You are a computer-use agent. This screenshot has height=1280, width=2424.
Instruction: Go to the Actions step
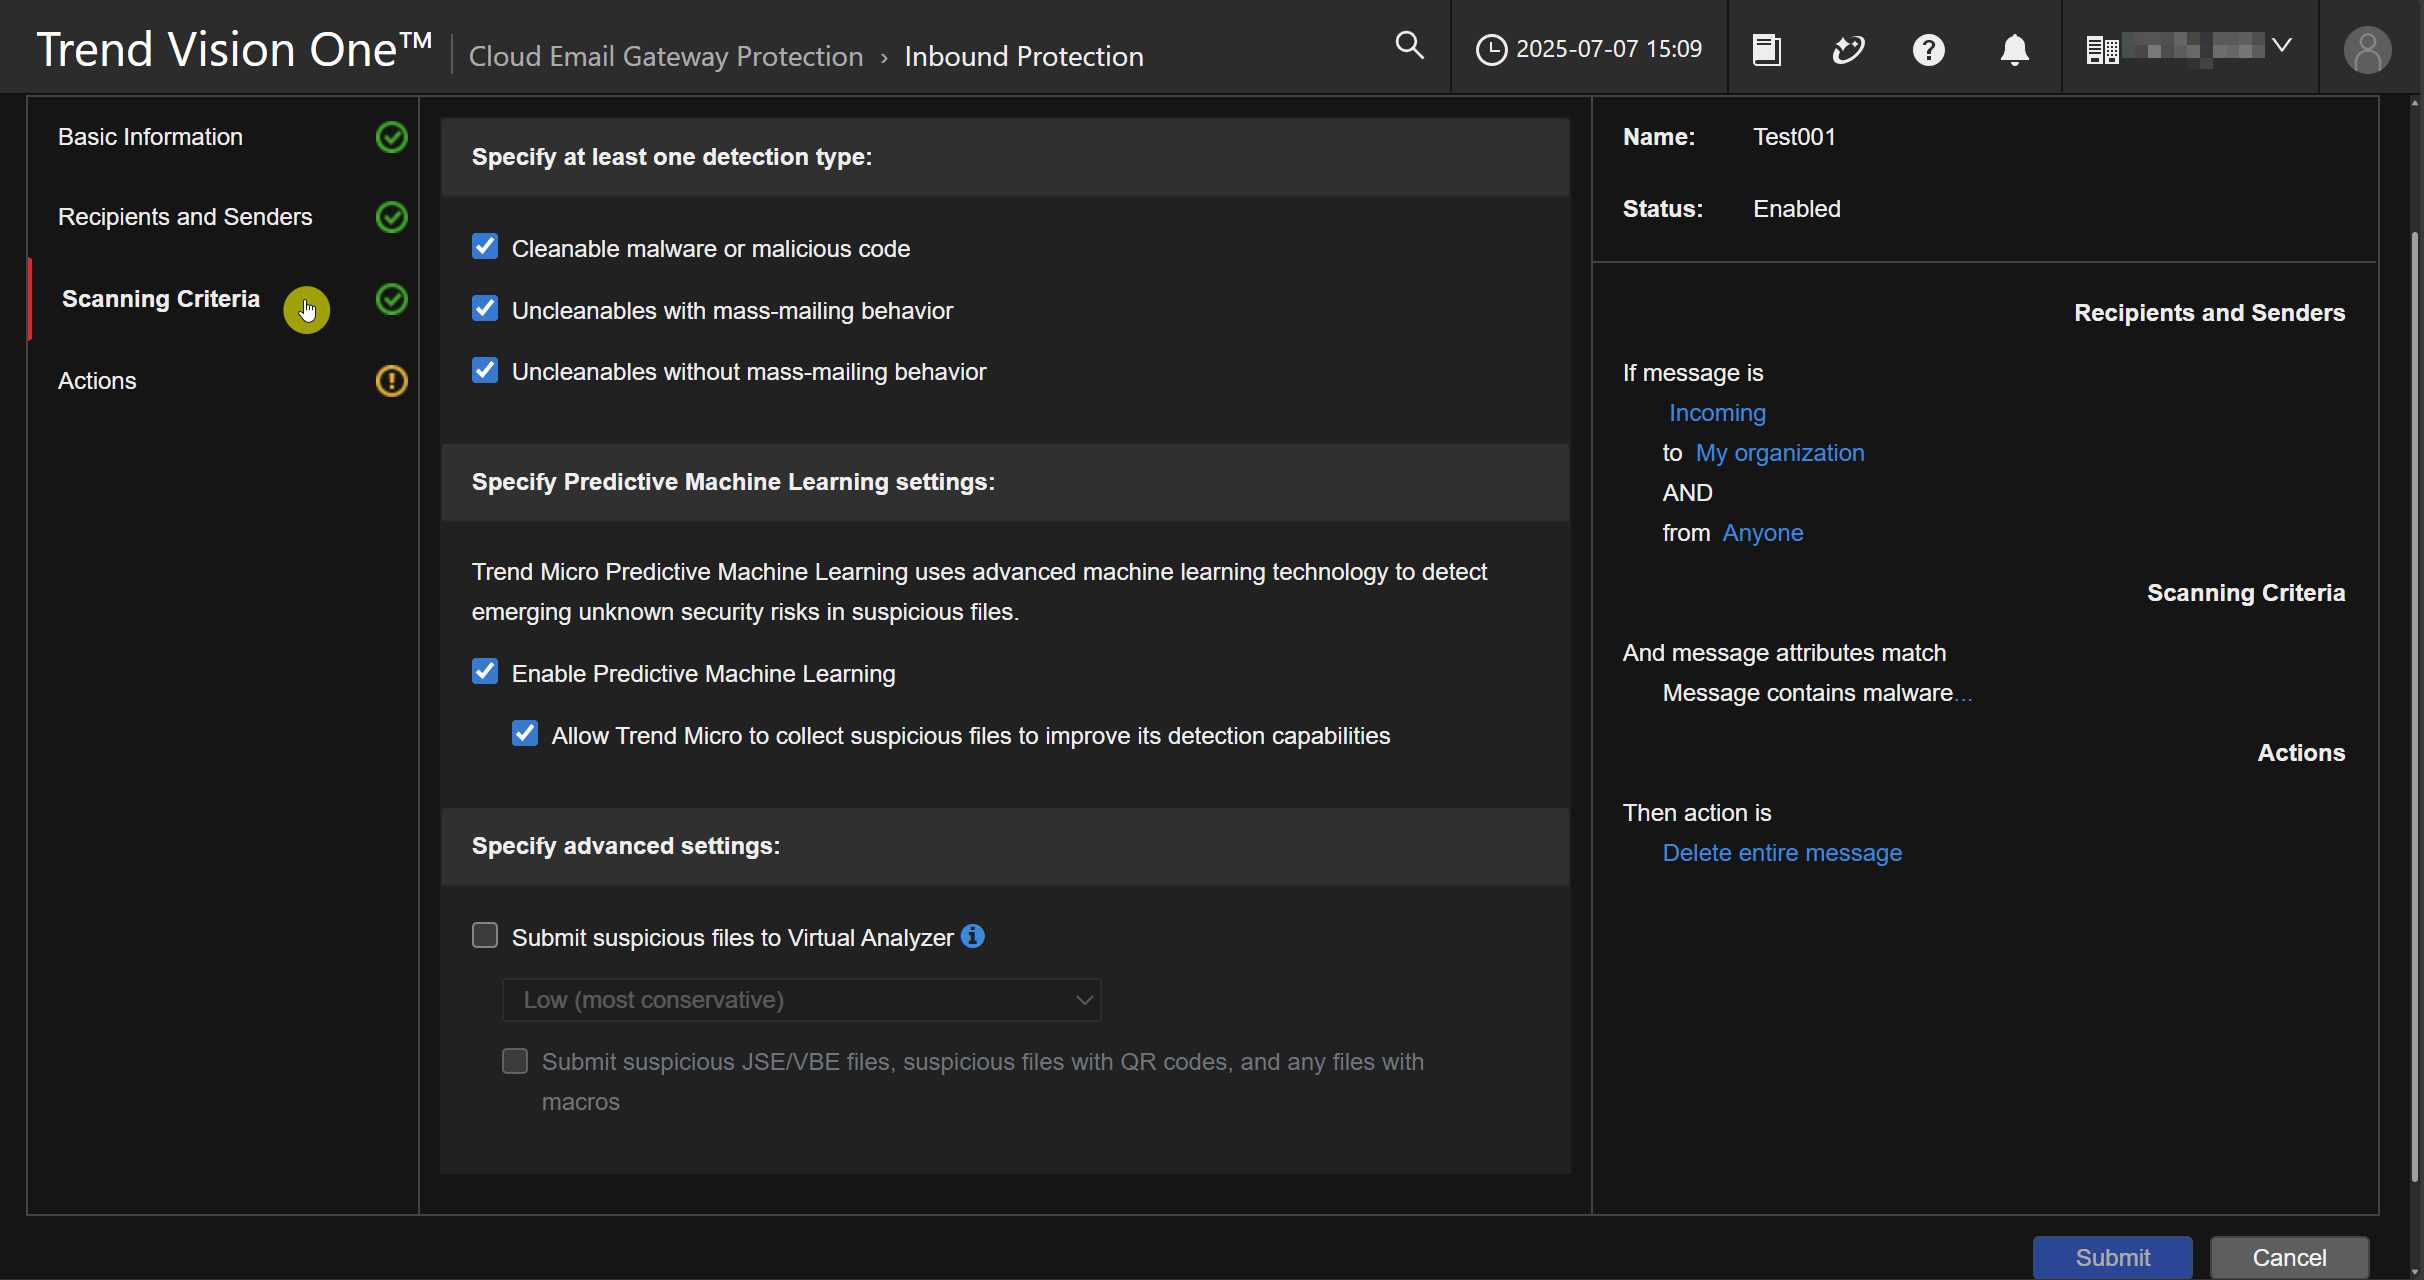coord(97,381)
